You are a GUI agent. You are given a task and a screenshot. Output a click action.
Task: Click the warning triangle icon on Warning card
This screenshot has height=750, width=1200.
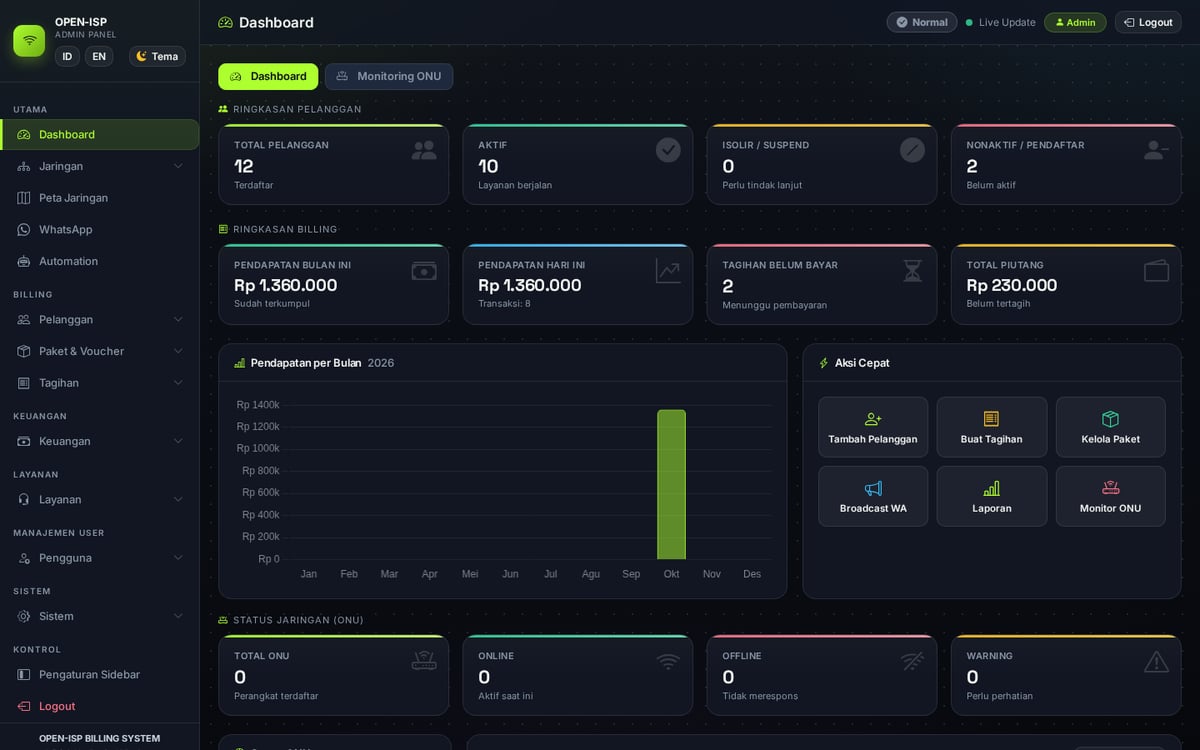1157,661
